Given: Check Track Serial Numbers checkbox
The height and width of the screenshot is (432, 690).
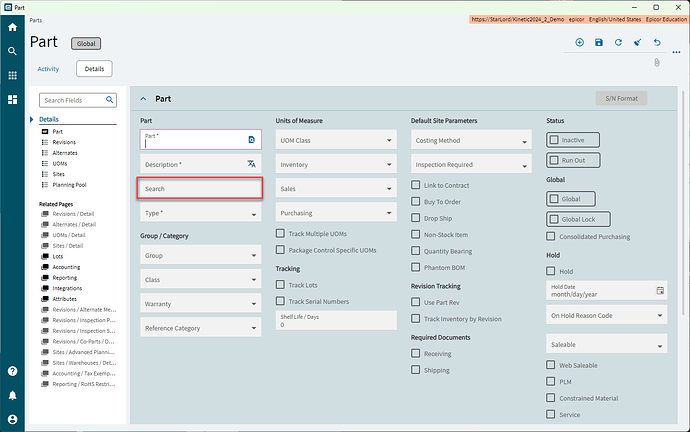Looking at the screenshot, I should 280,301.
